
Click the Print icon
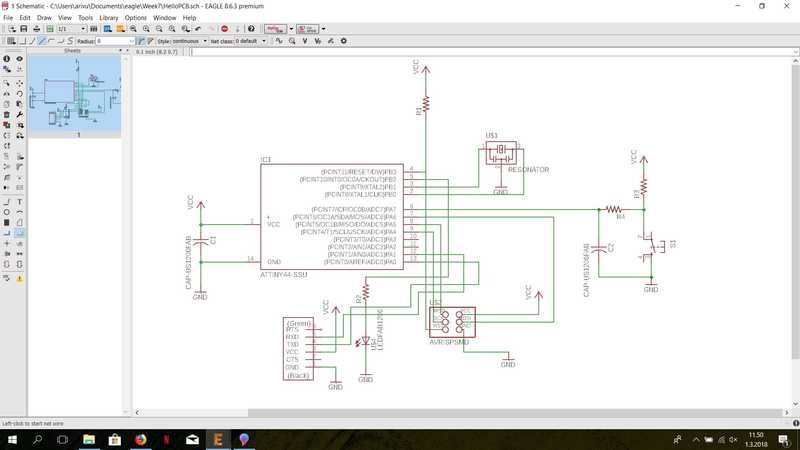point(36,29)
